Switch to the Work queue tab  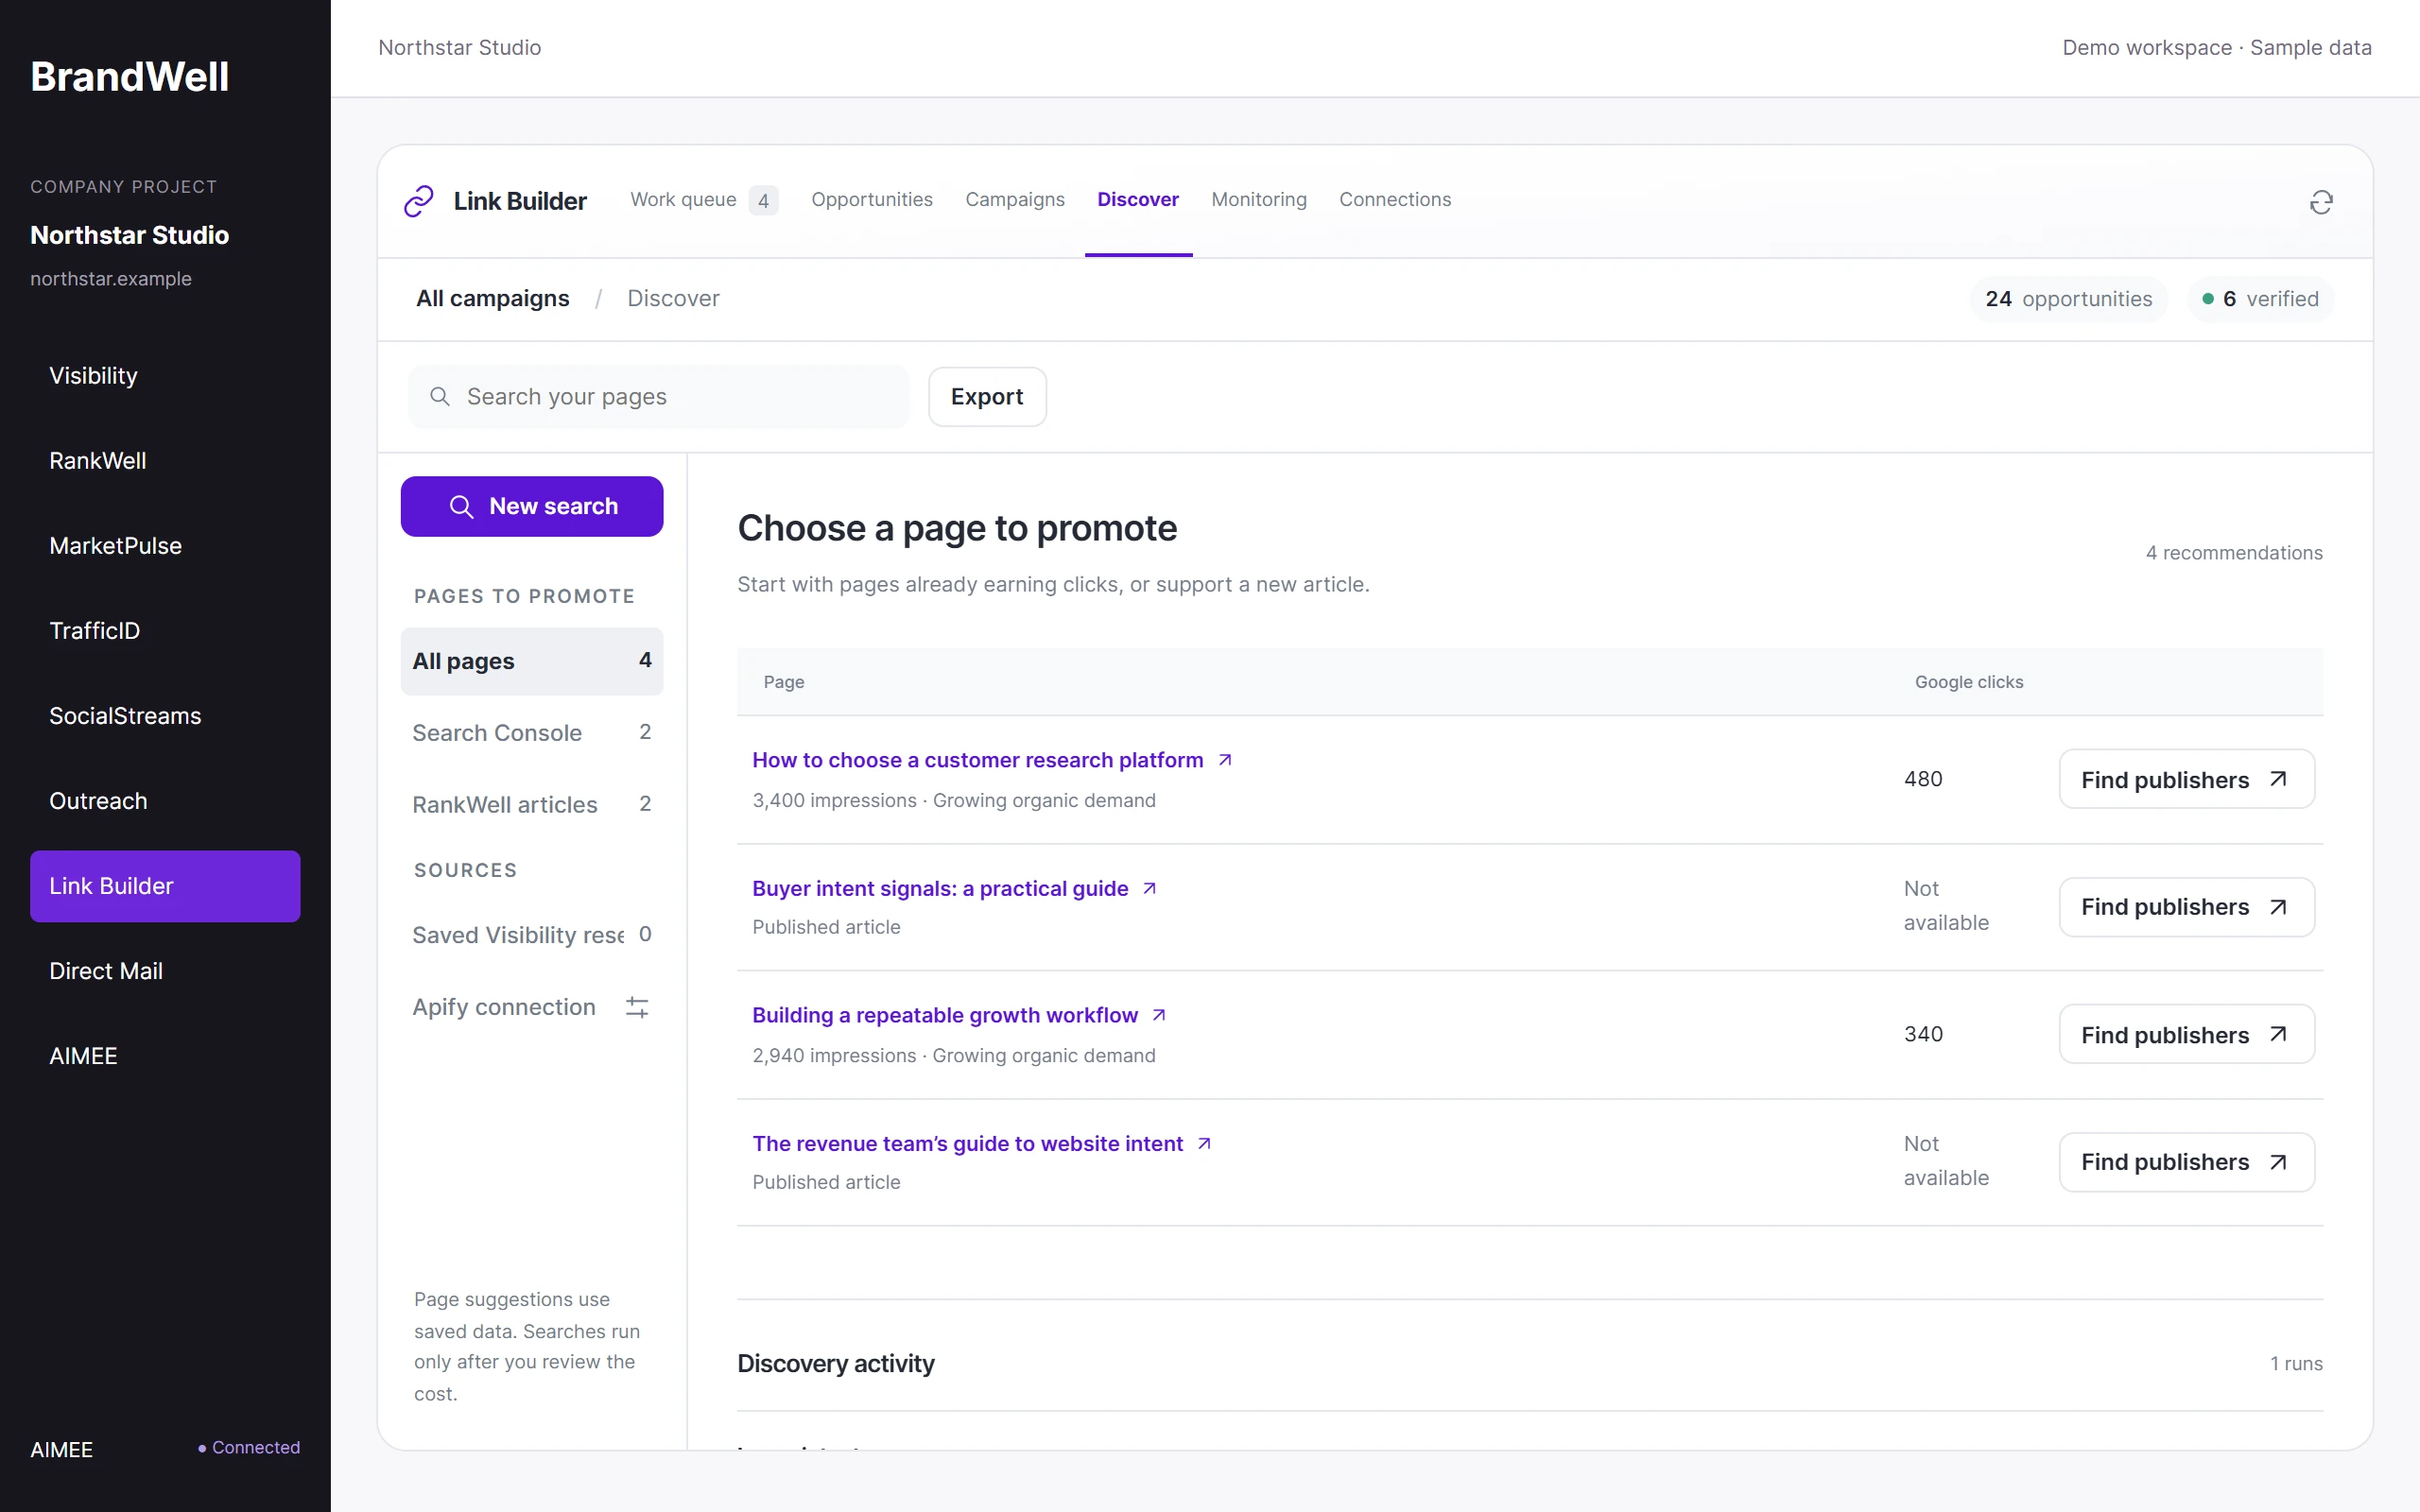pos(704,200)
